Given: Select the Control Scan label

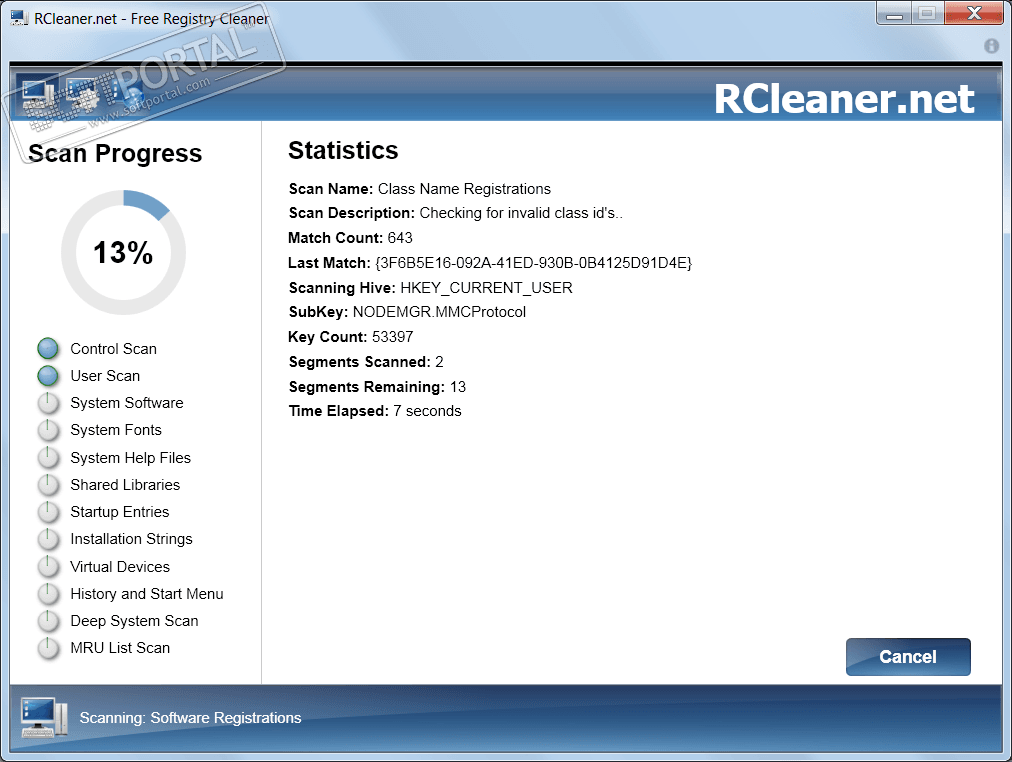Looking at the screenshot, I should coord(114,349).
